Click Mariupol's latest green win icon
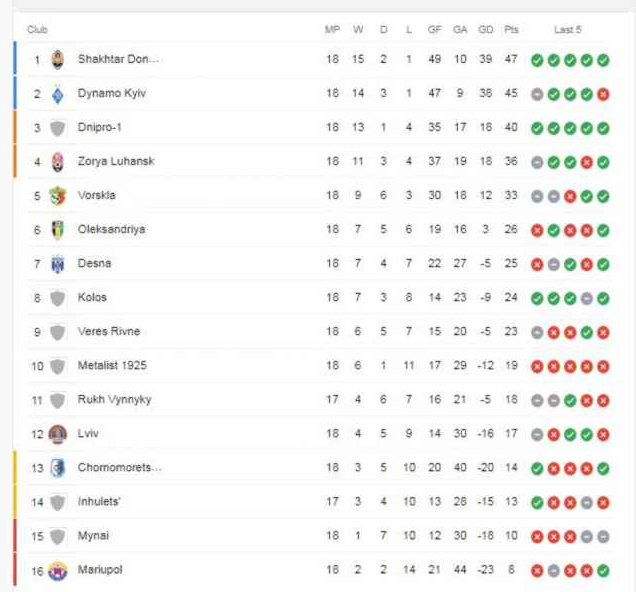The height and width of the screenshot is (592, 636). tap(603, 571)
